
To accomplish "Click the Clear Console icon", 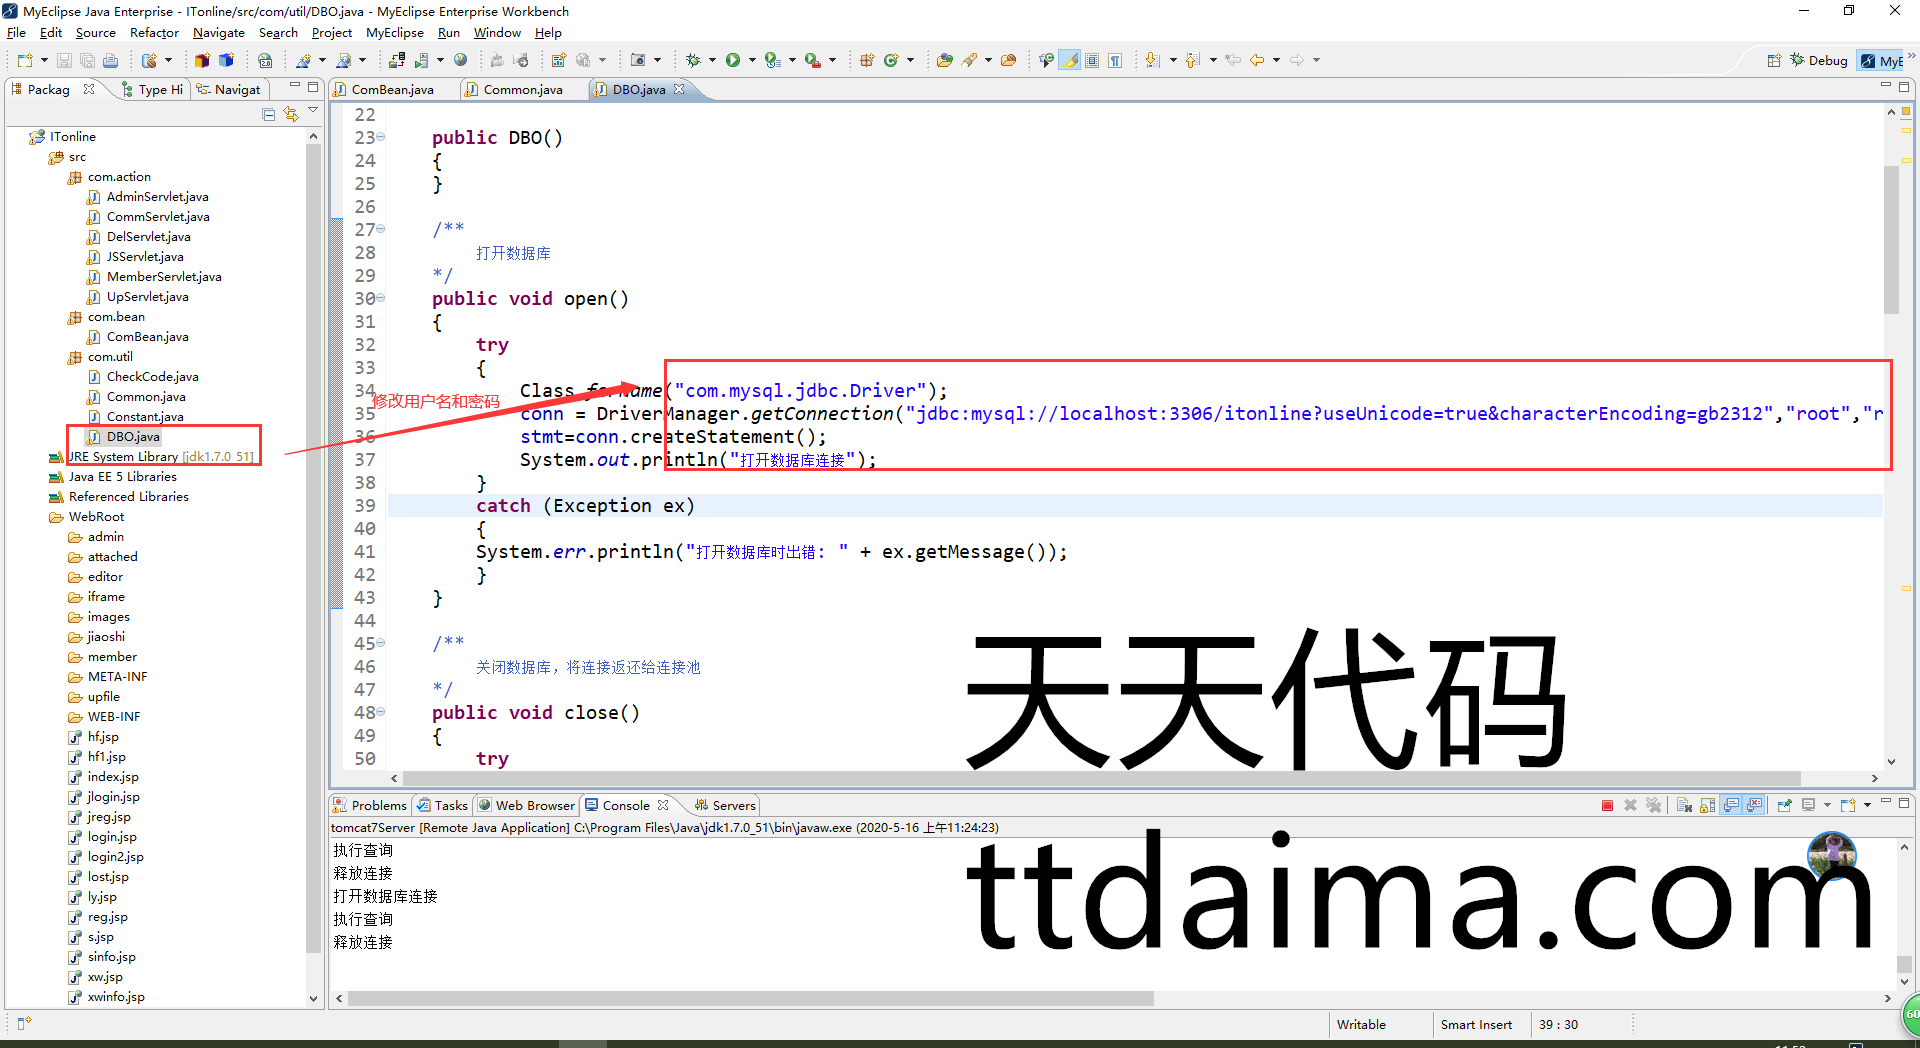I will tap(1684, 806).
